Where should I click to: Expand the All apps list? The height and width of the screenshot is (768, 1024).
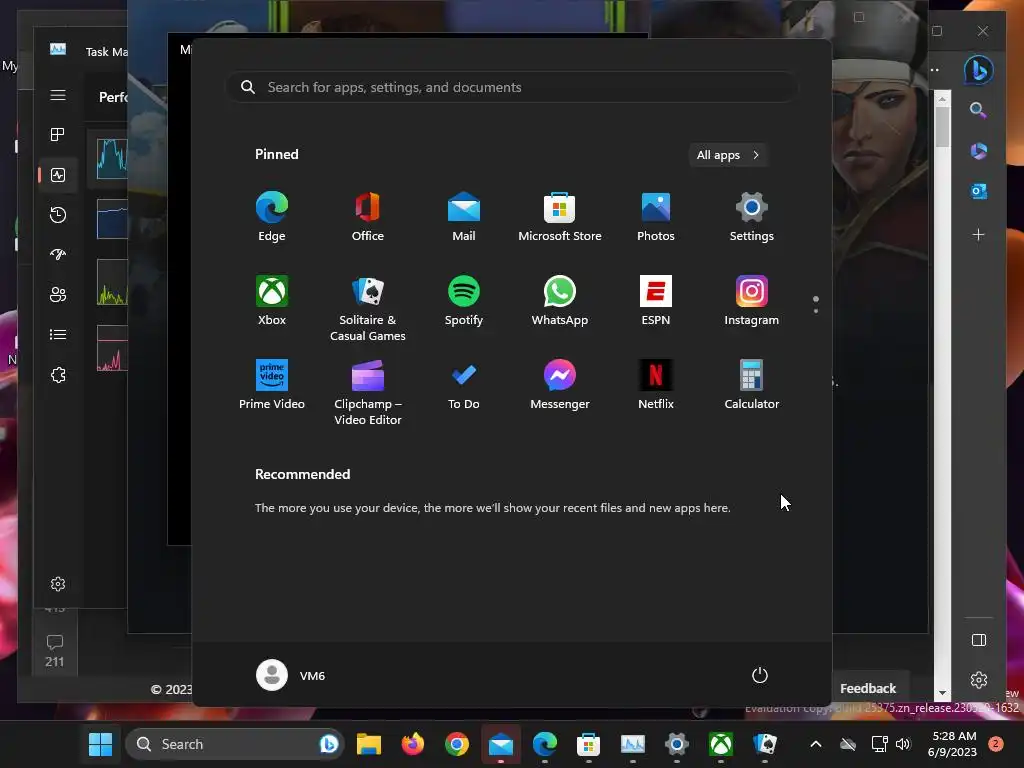tap(728, 155)
